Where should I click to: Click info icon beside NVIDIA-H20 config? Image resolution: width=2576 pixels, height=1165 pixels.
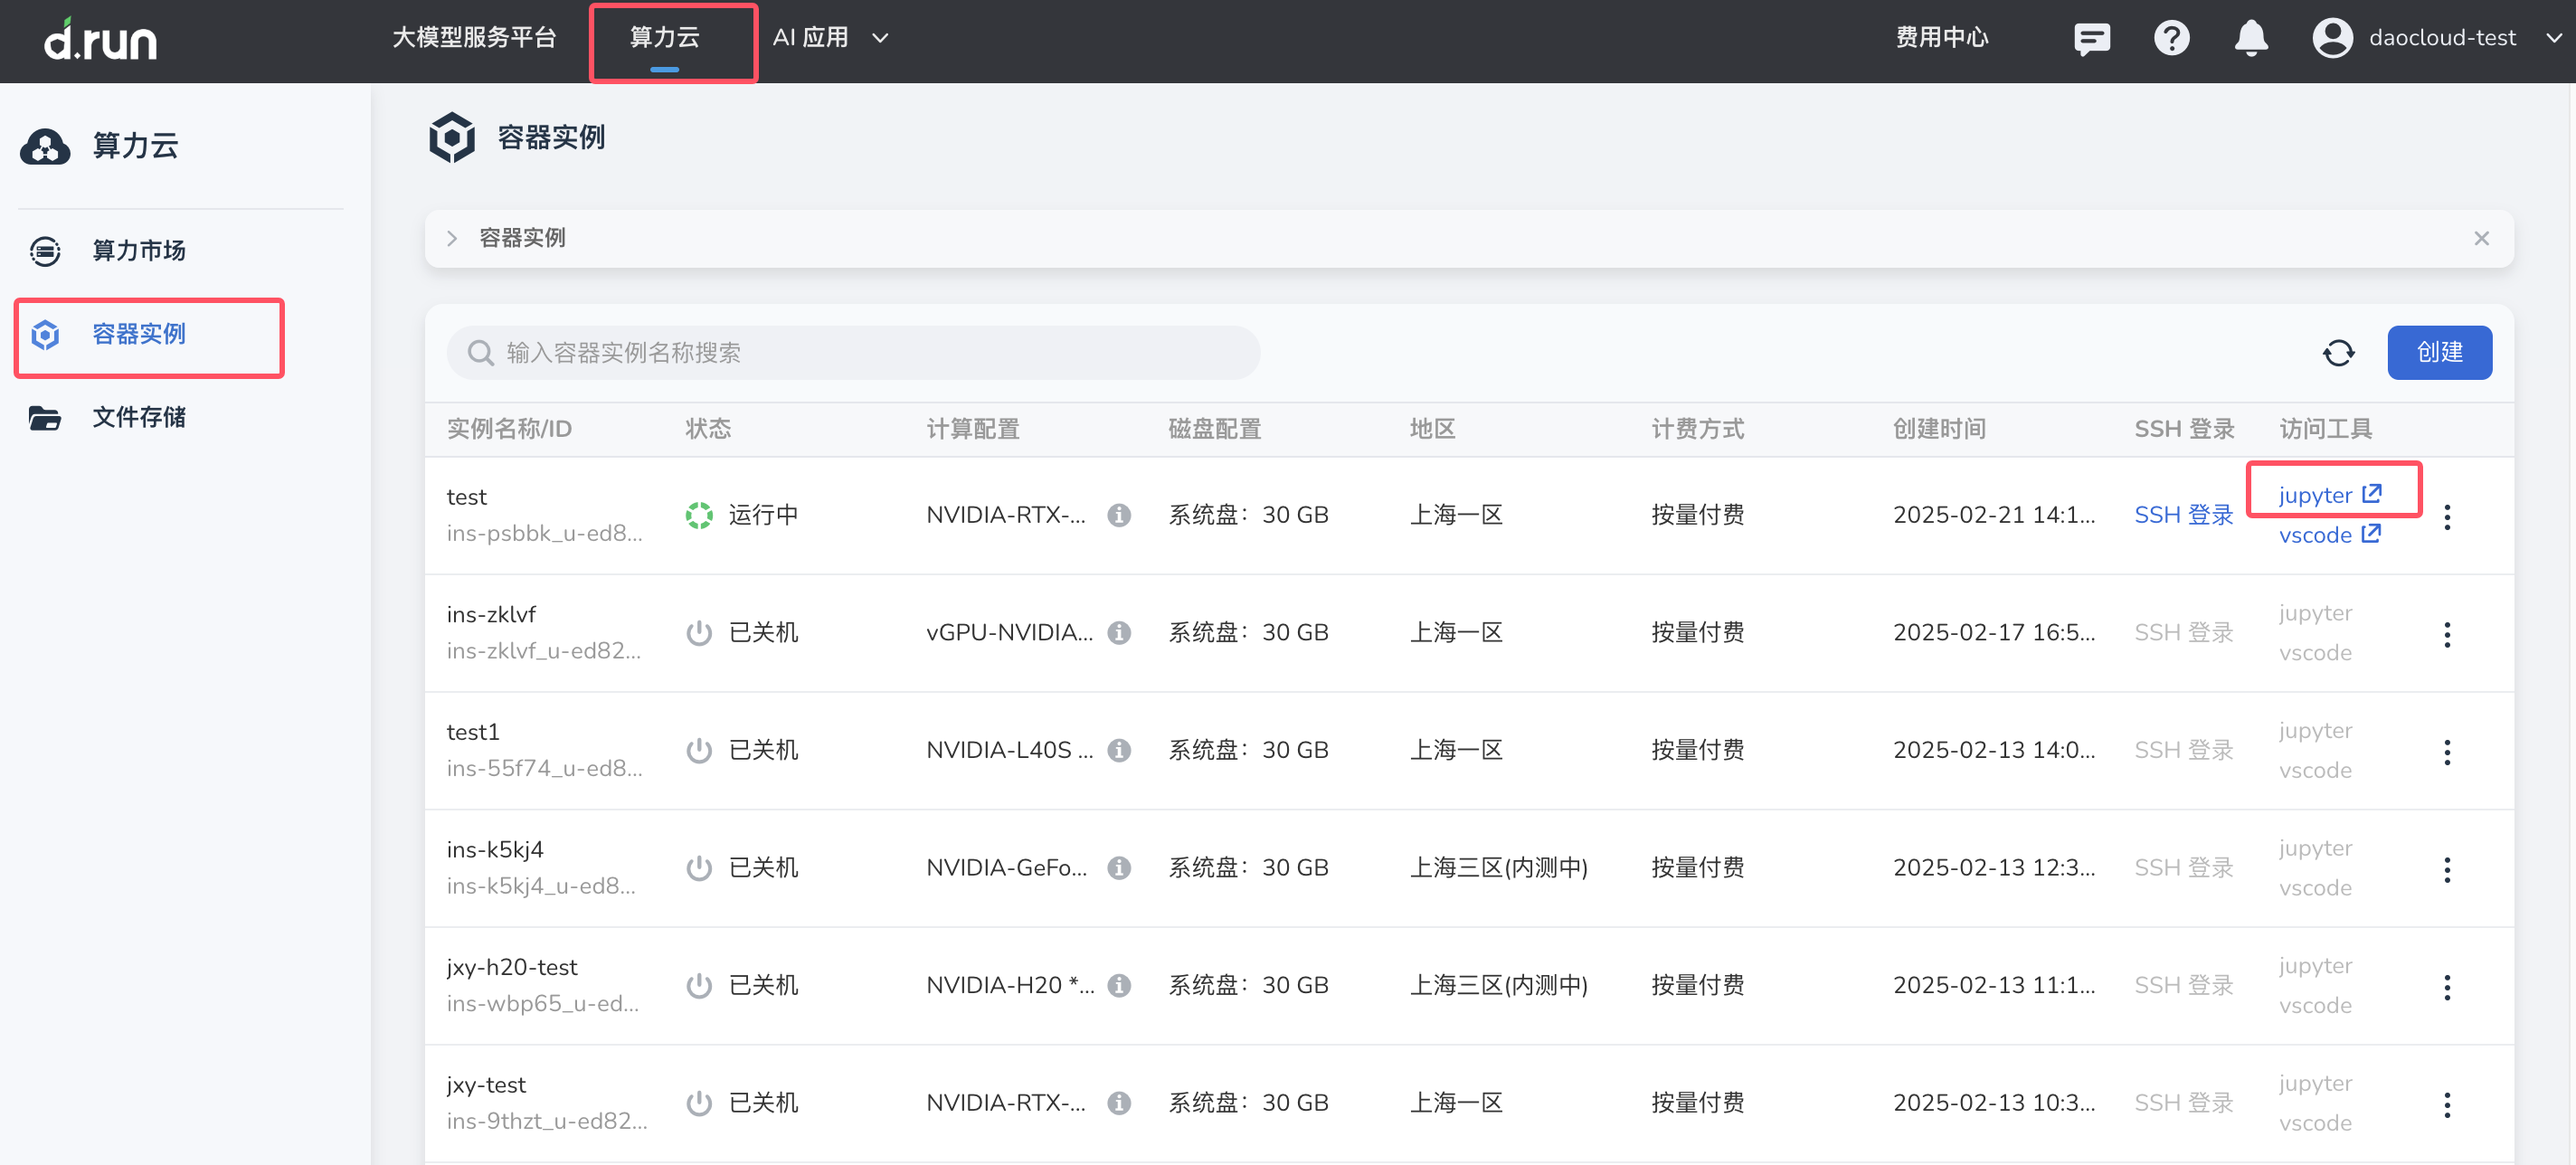tap(1119, 986)
